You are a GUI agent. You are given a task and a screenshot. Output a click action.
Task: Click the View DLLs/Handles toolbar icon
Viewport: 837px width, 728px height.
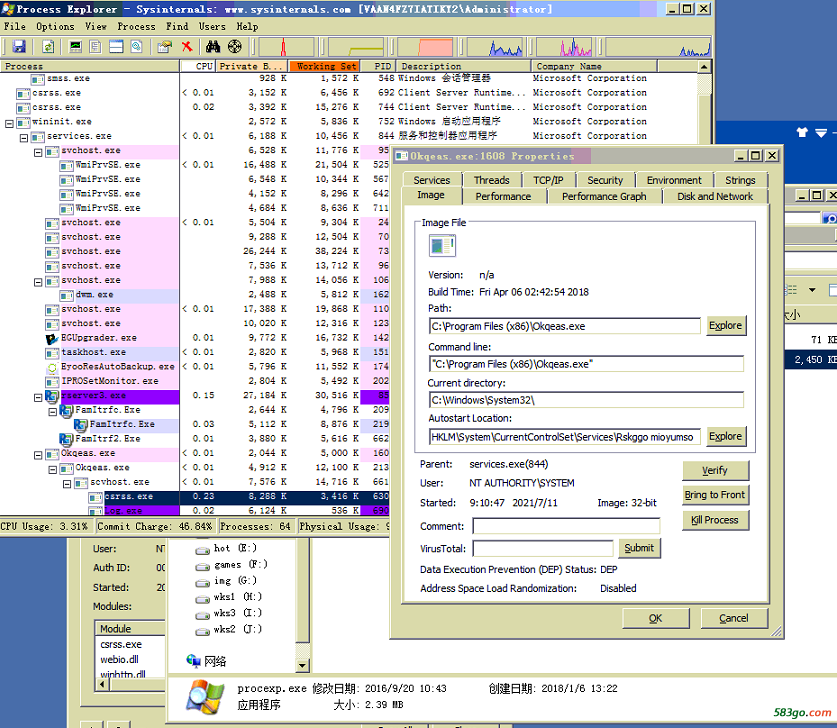137,47
